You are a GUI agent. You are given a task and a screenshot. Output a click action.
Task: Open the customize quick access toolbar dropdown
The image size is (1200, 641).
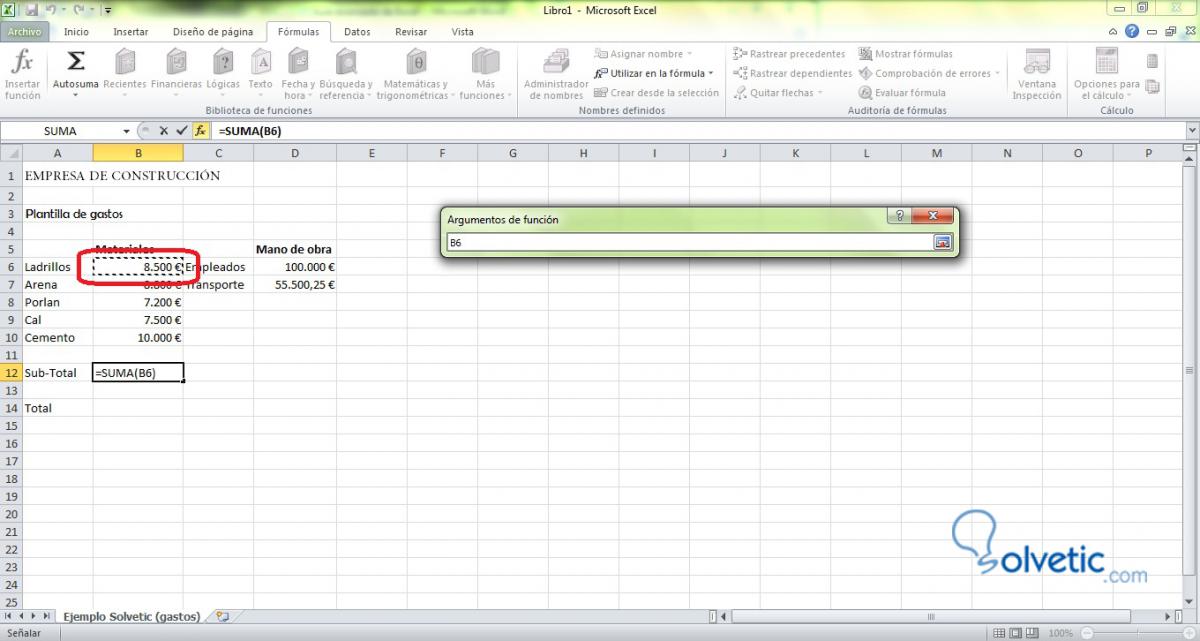click(x=107, y=10)
